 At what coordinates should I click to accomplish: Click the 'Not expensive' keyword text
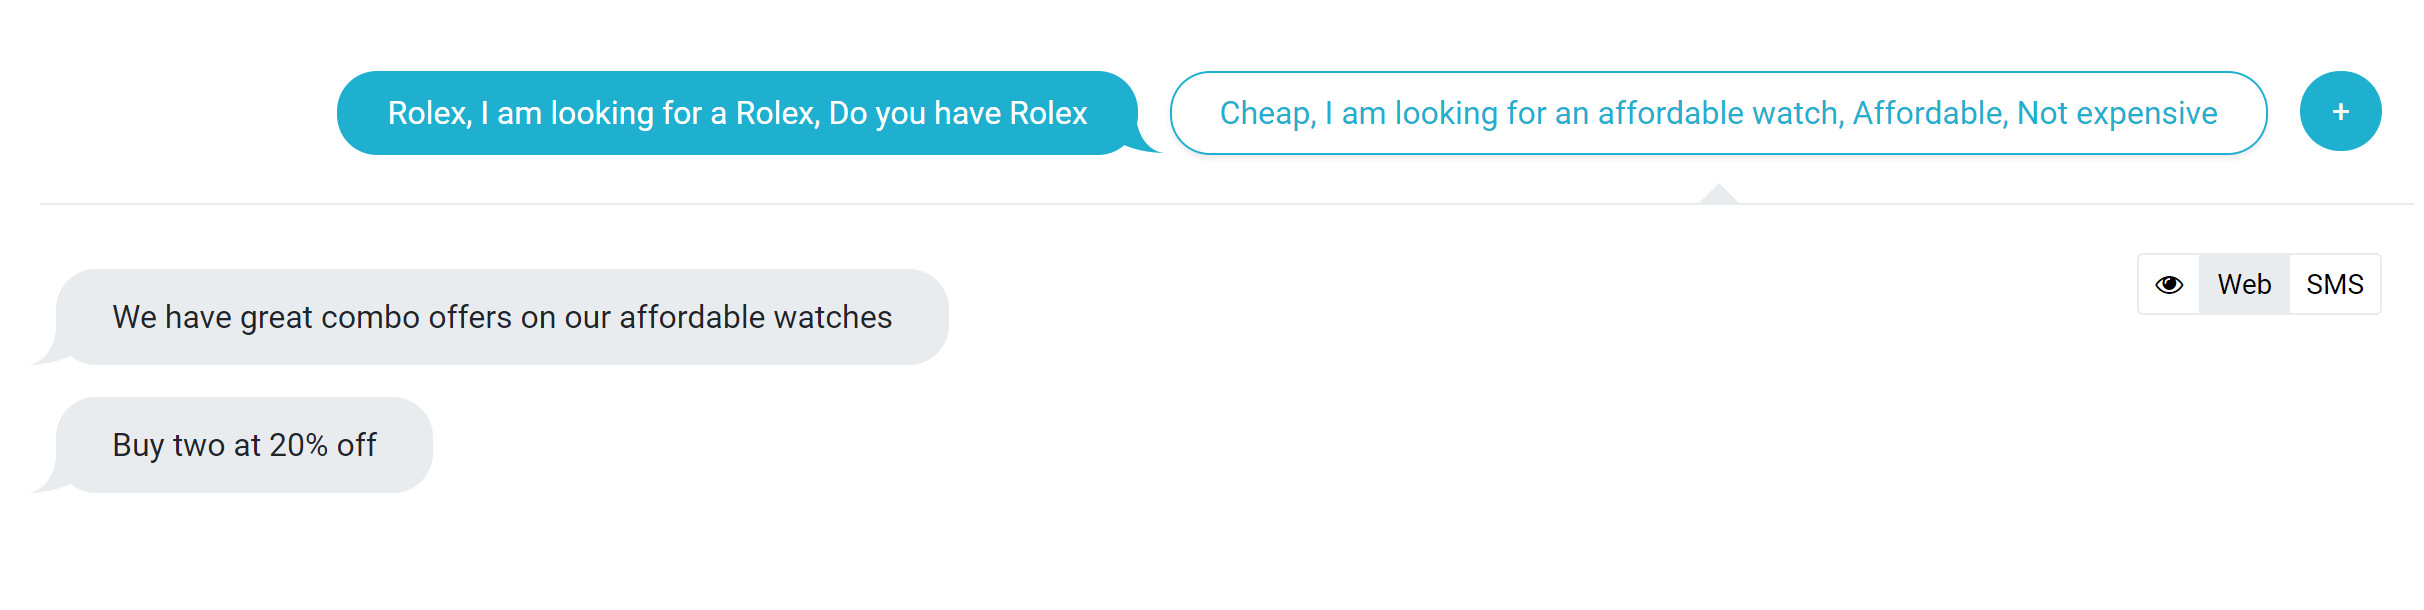click(2117, 113)
